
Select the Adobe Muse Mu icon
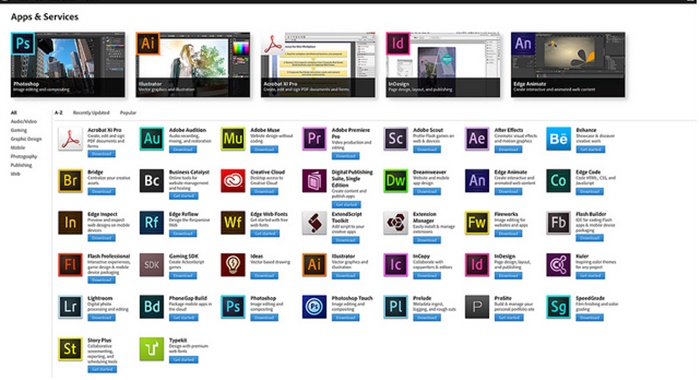(233, 139)
